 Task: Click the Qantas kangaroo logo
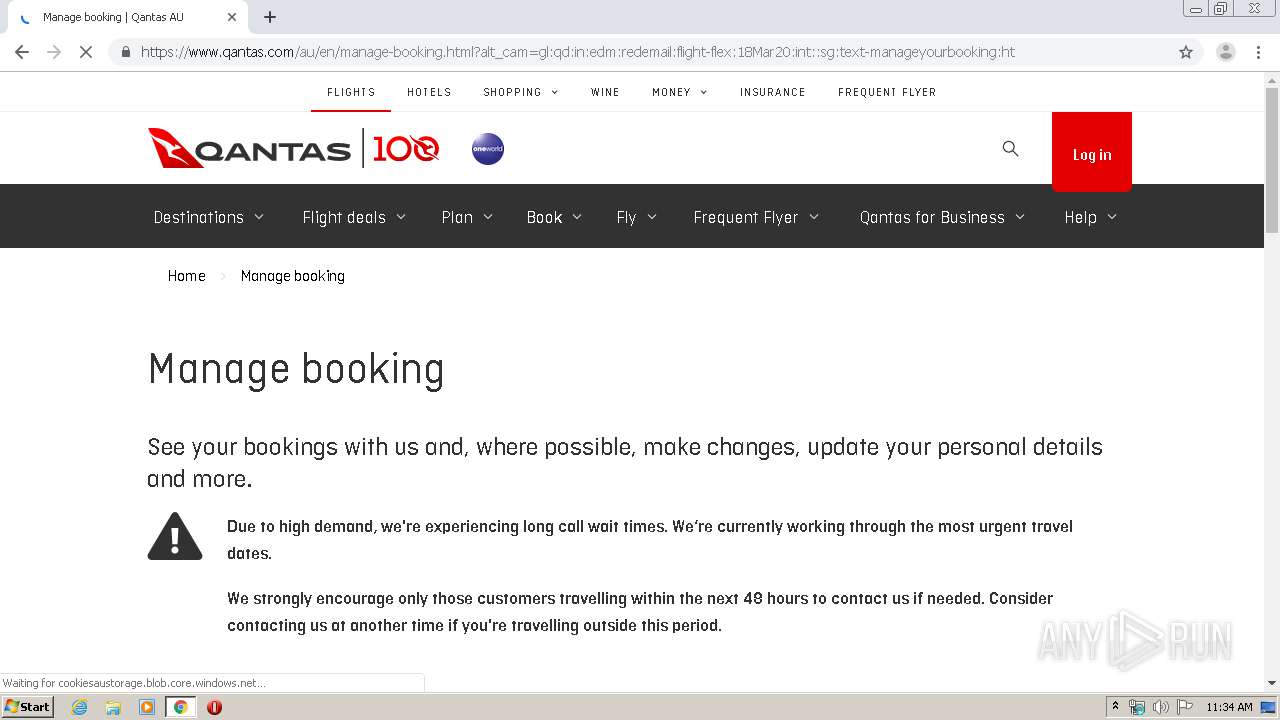[249, 149]
